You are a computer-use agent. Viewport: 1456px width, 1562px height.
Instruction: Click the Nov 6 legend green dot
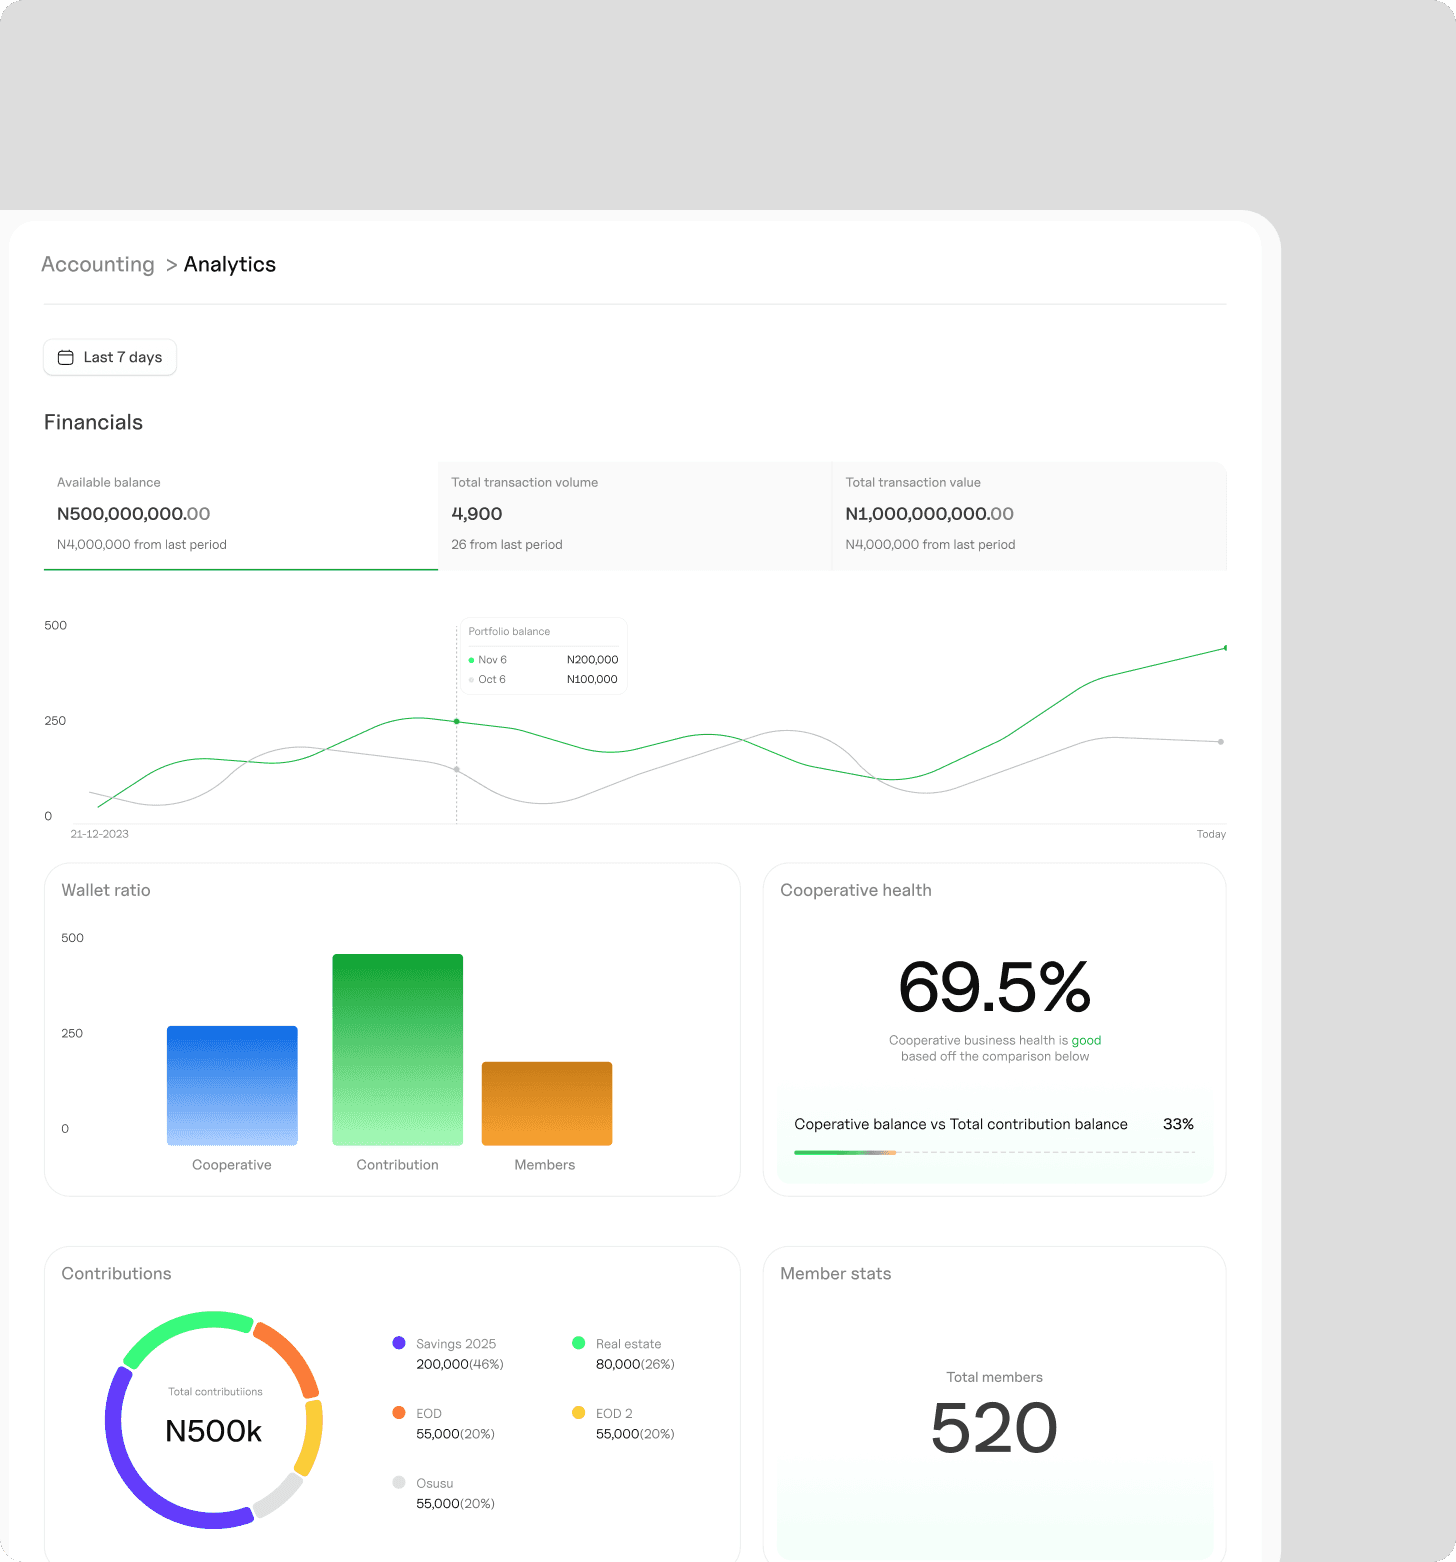pyautogui.click(x=471, y=660)
